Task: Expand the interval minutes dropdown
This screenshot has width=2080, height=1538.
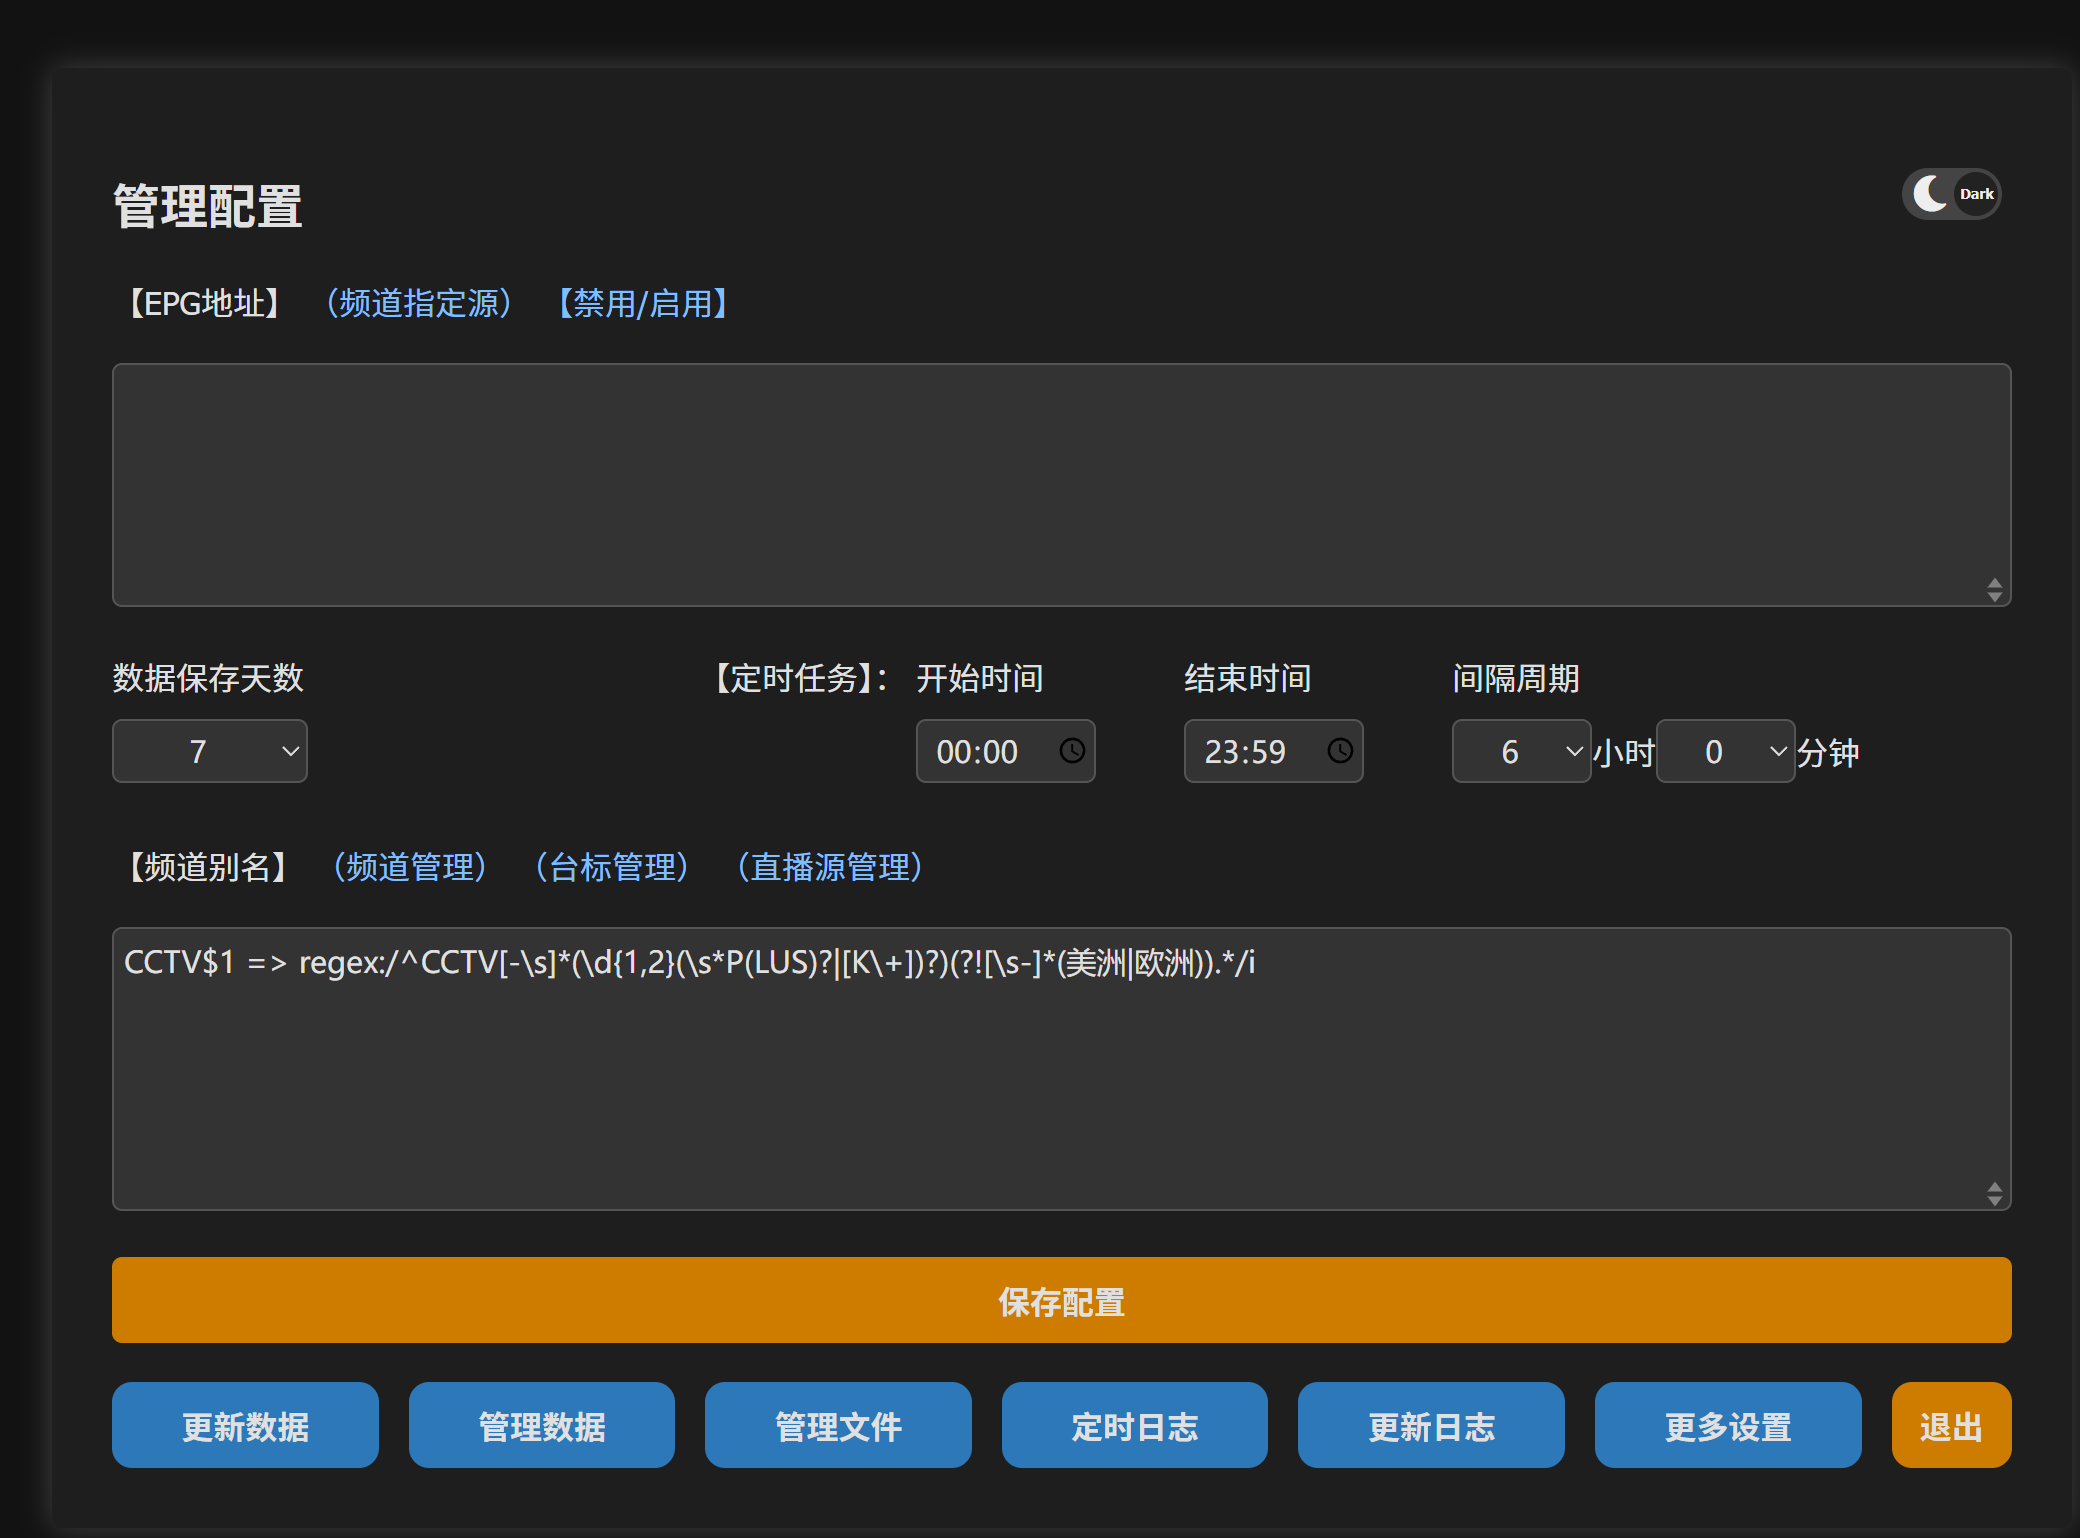Action: point(1725,751)
